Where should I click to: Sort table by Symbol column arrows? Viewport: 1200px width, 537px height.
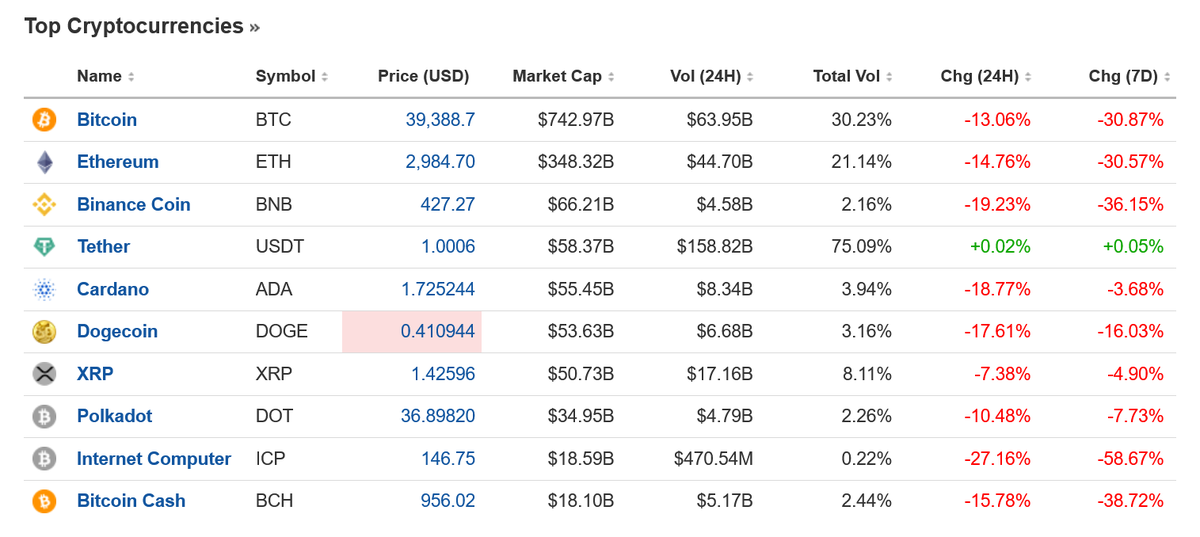point(324,77)
